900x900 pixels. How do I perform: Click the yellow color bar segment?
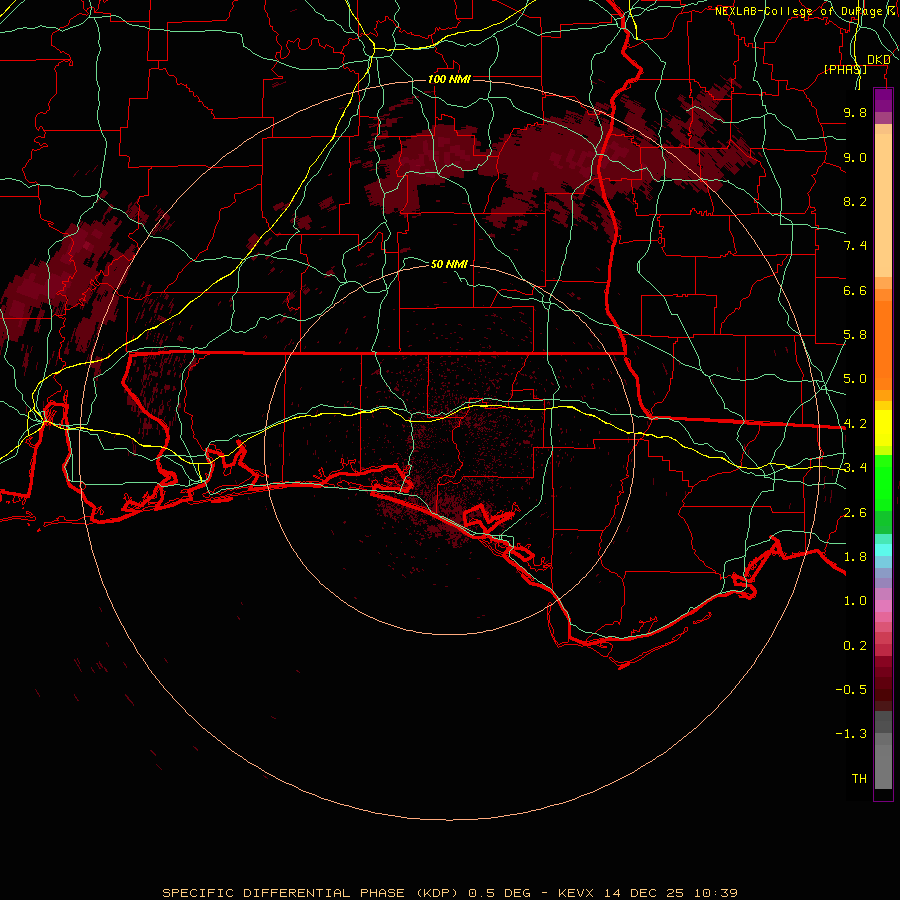tap(883, 428)
